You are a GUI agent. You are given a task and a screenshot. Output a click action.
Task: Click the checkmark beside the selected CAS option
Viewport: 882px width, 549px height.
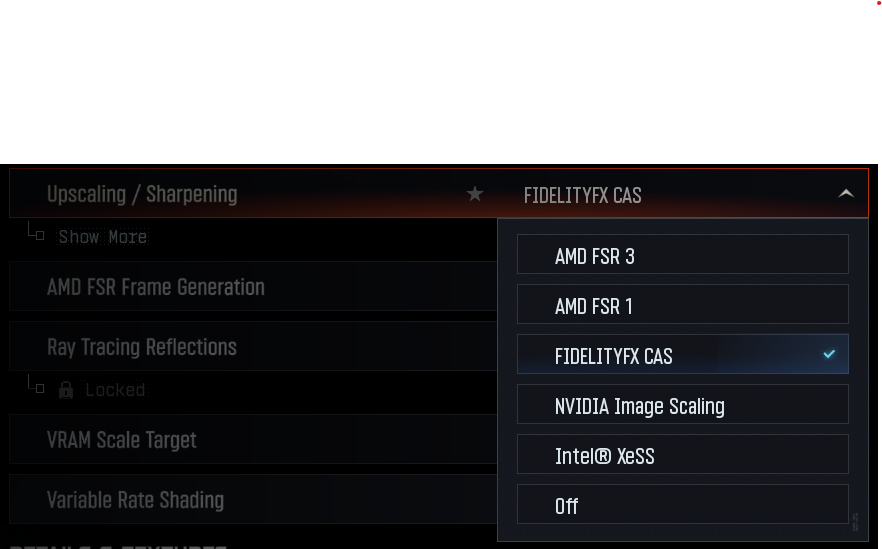click(x=829, y=354)
